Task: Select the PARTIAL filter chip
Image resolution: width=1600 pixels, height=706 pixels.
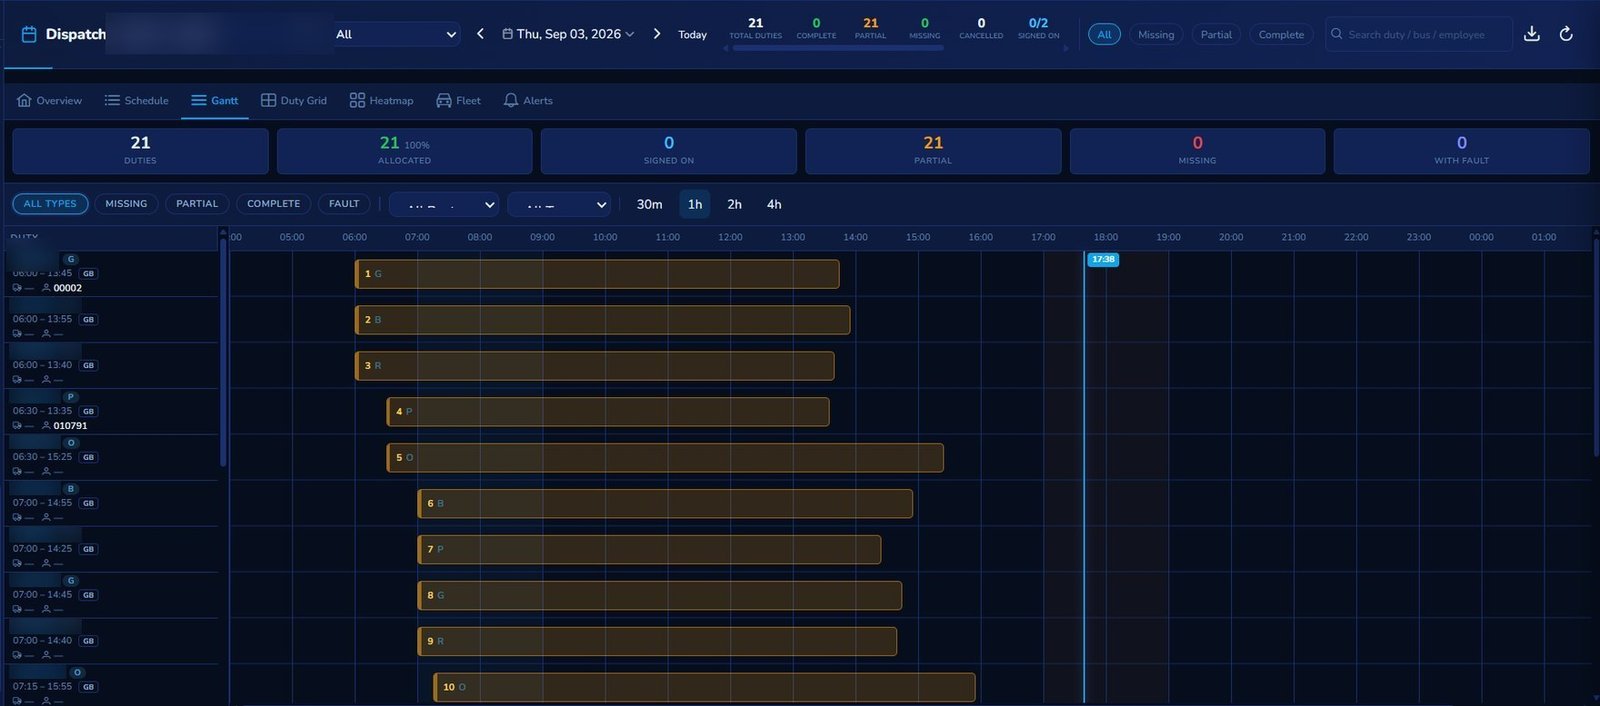Action: (x=197, y=204)
